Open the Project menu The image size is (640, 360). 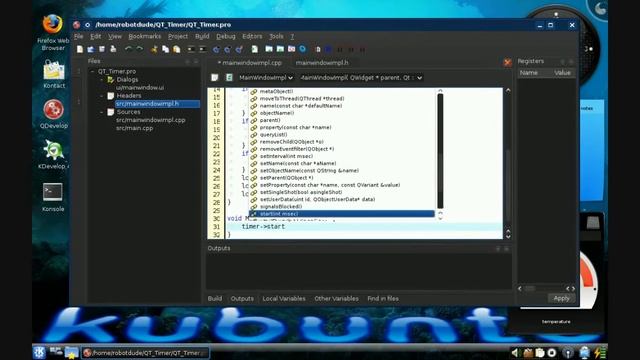[x=178, y=36]
